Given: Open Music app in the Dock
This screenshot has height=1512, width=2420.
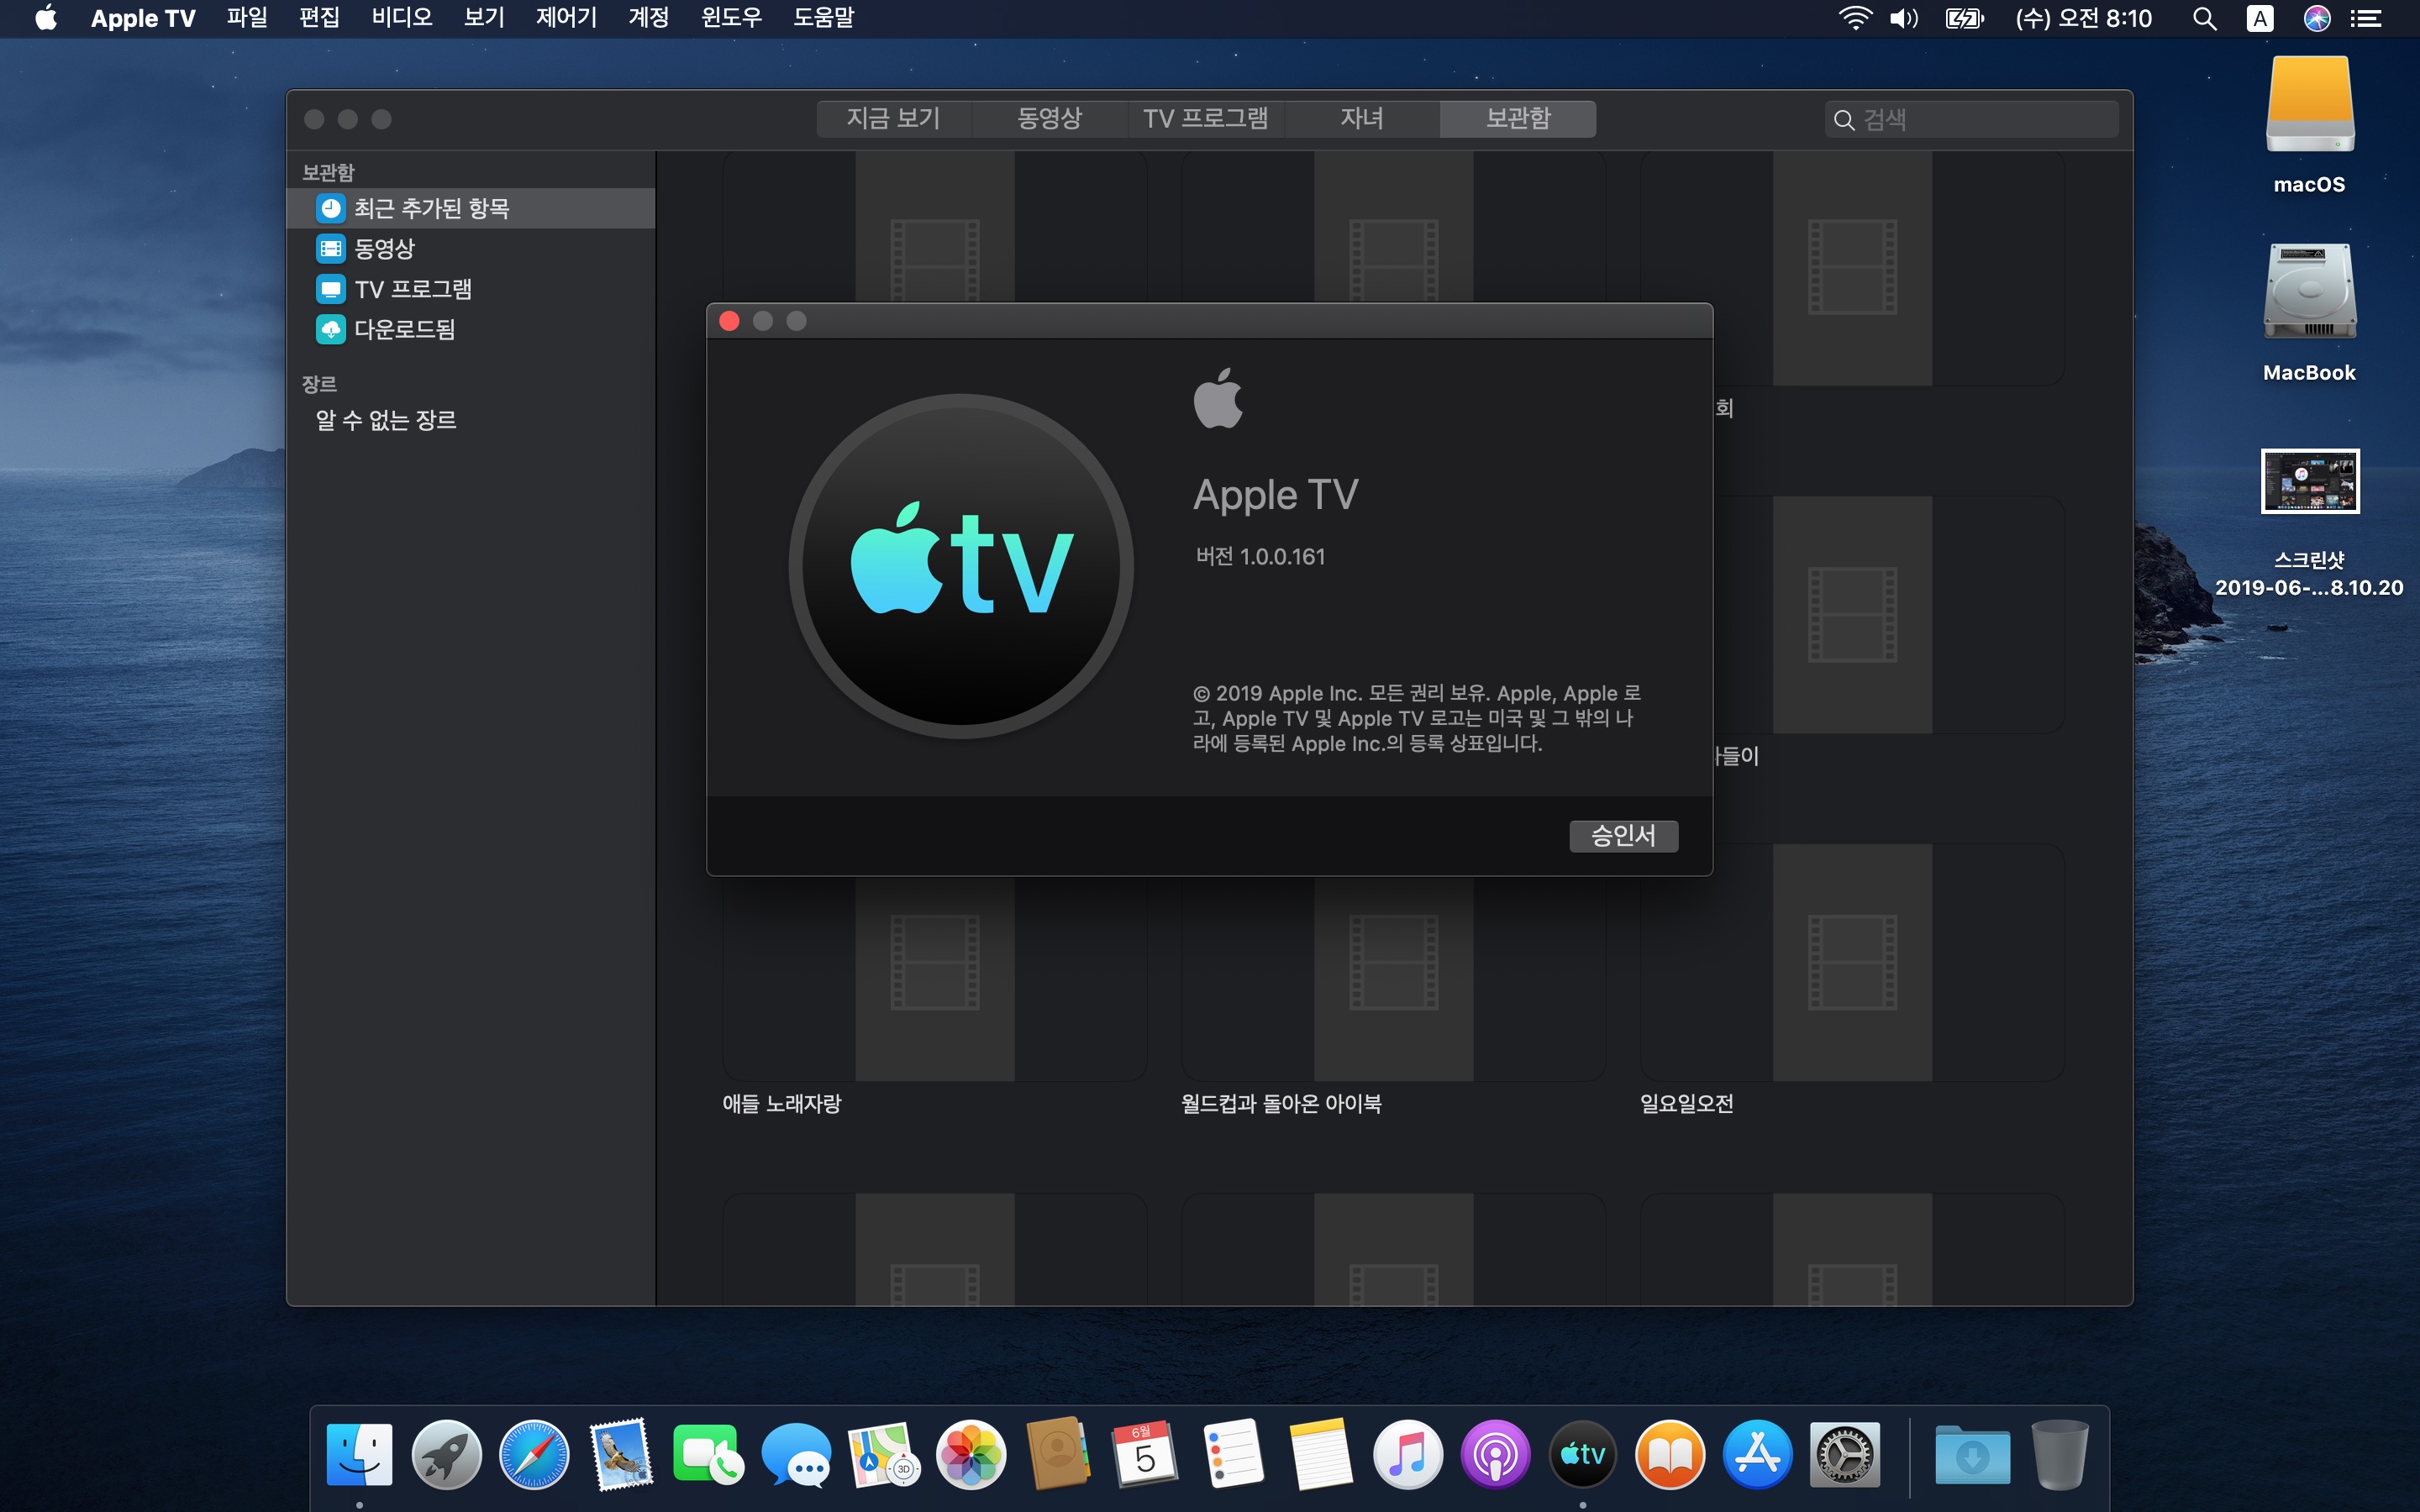Looking at the screenshot, I should pos(1407,1454).
